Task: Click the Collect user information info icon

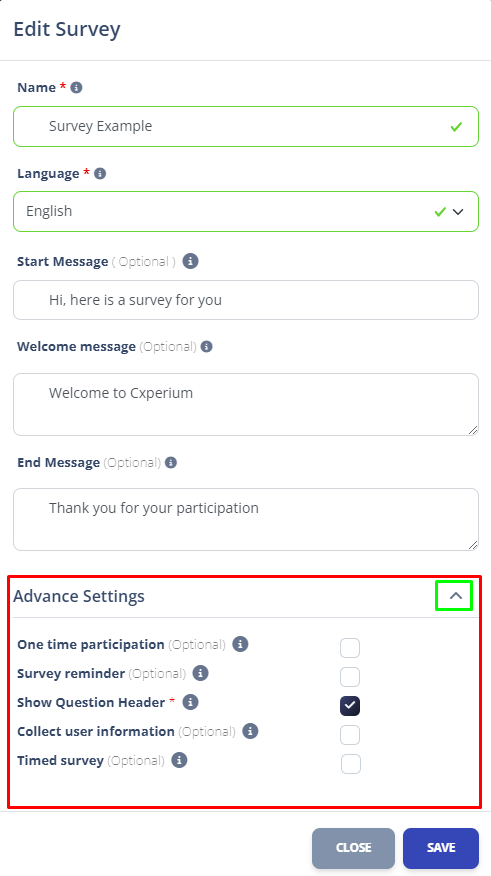Action: click(x=250, y=731)
